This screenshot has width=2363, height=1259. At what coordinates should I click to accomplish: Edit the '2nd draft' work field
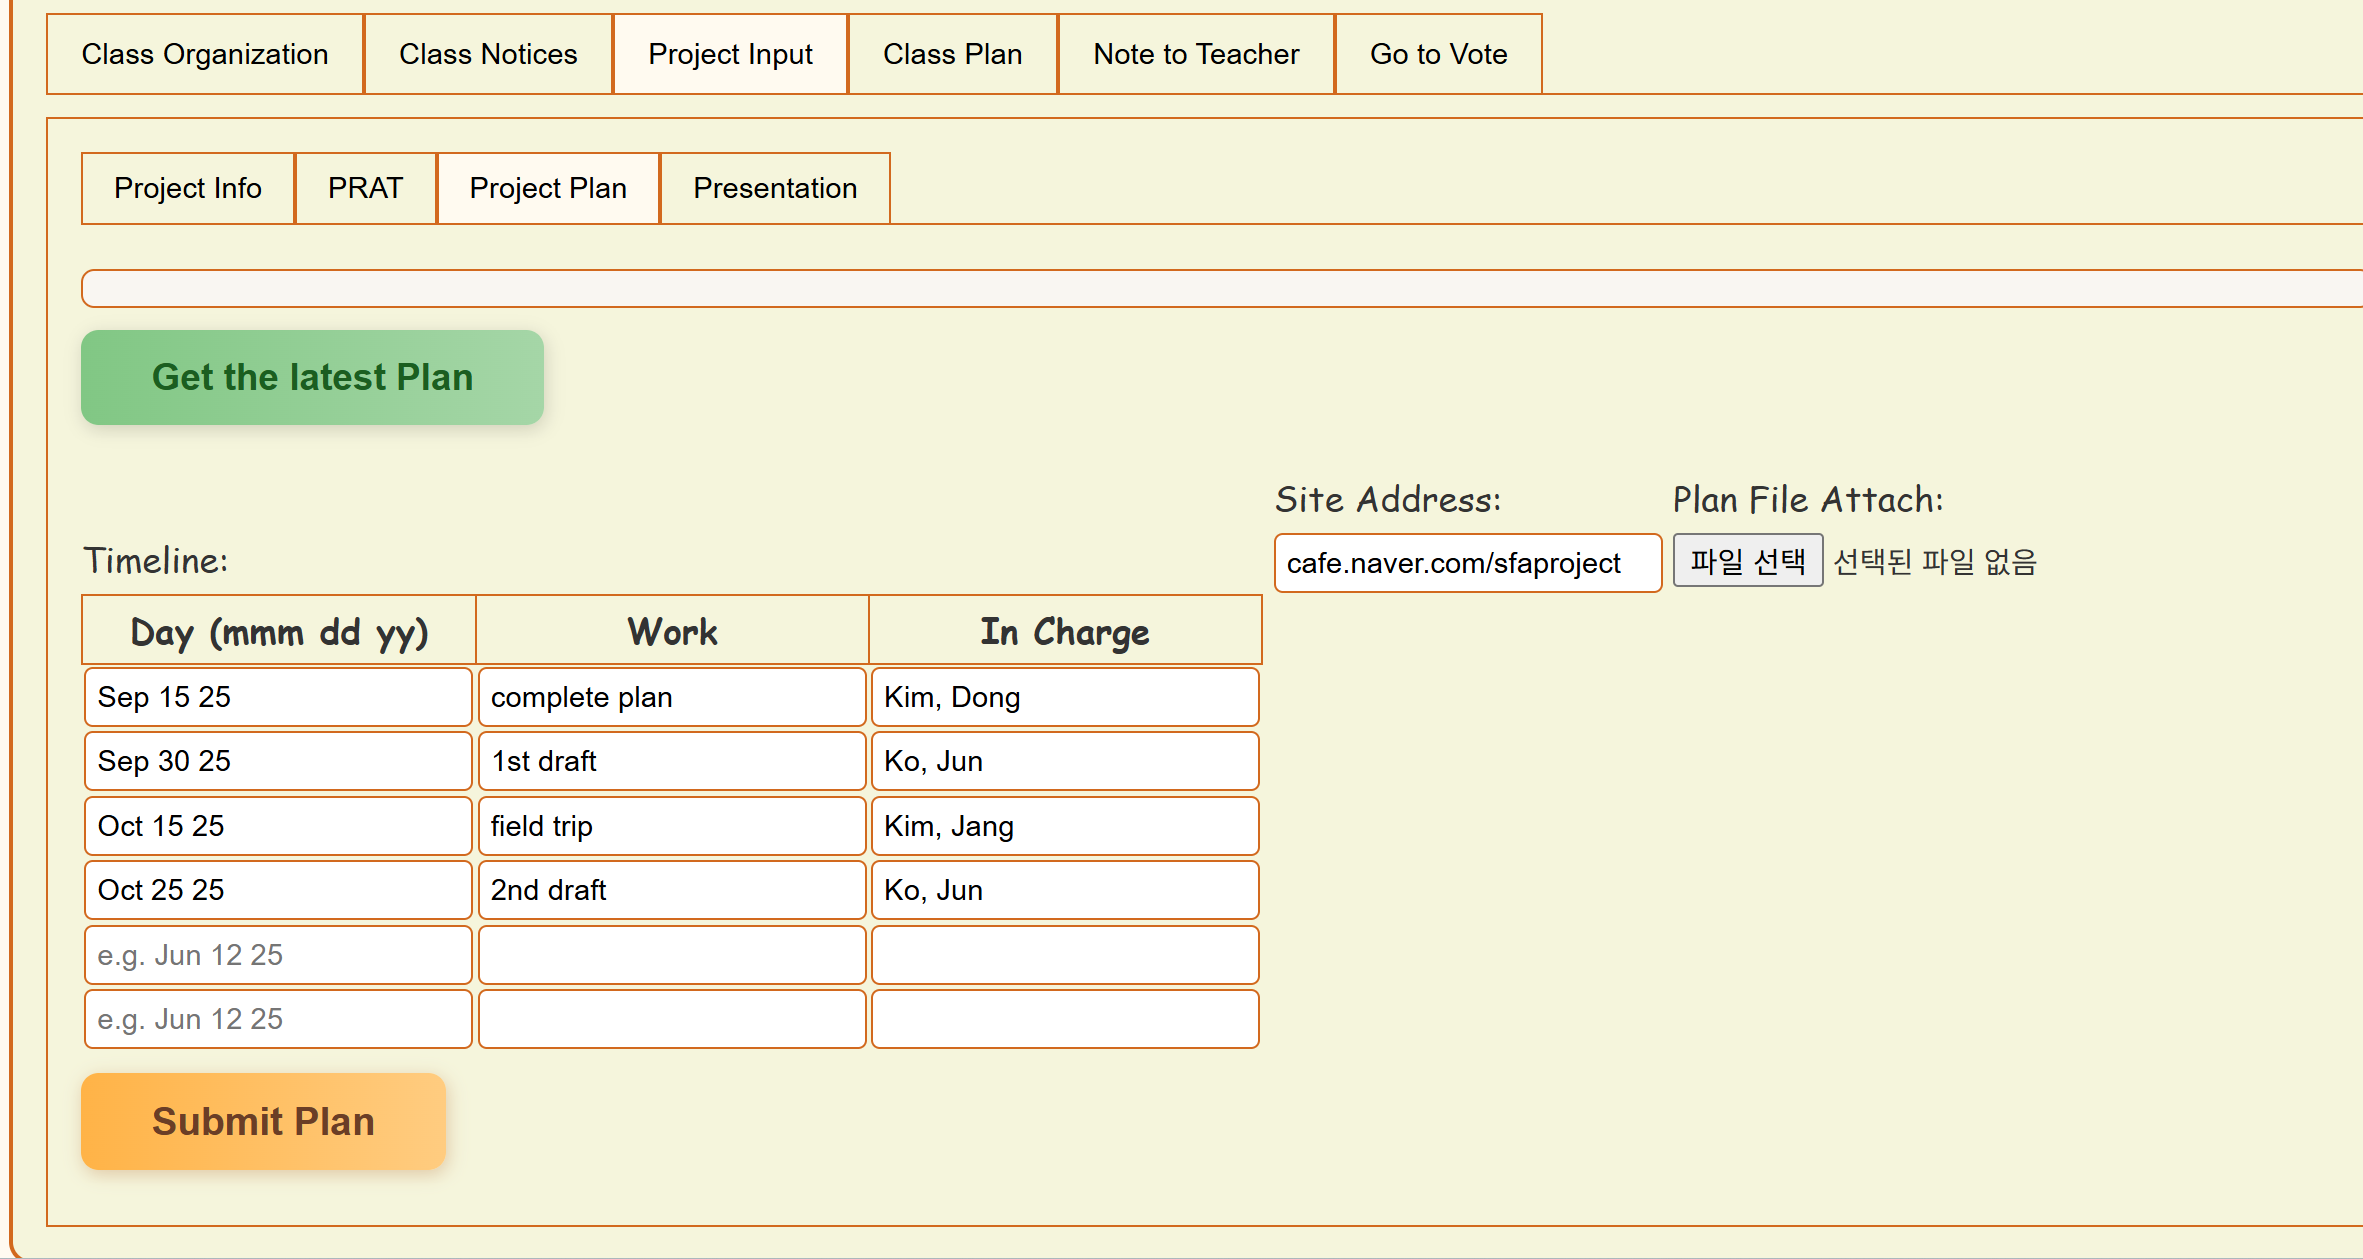pyautogui.click(x=671, y=890)
